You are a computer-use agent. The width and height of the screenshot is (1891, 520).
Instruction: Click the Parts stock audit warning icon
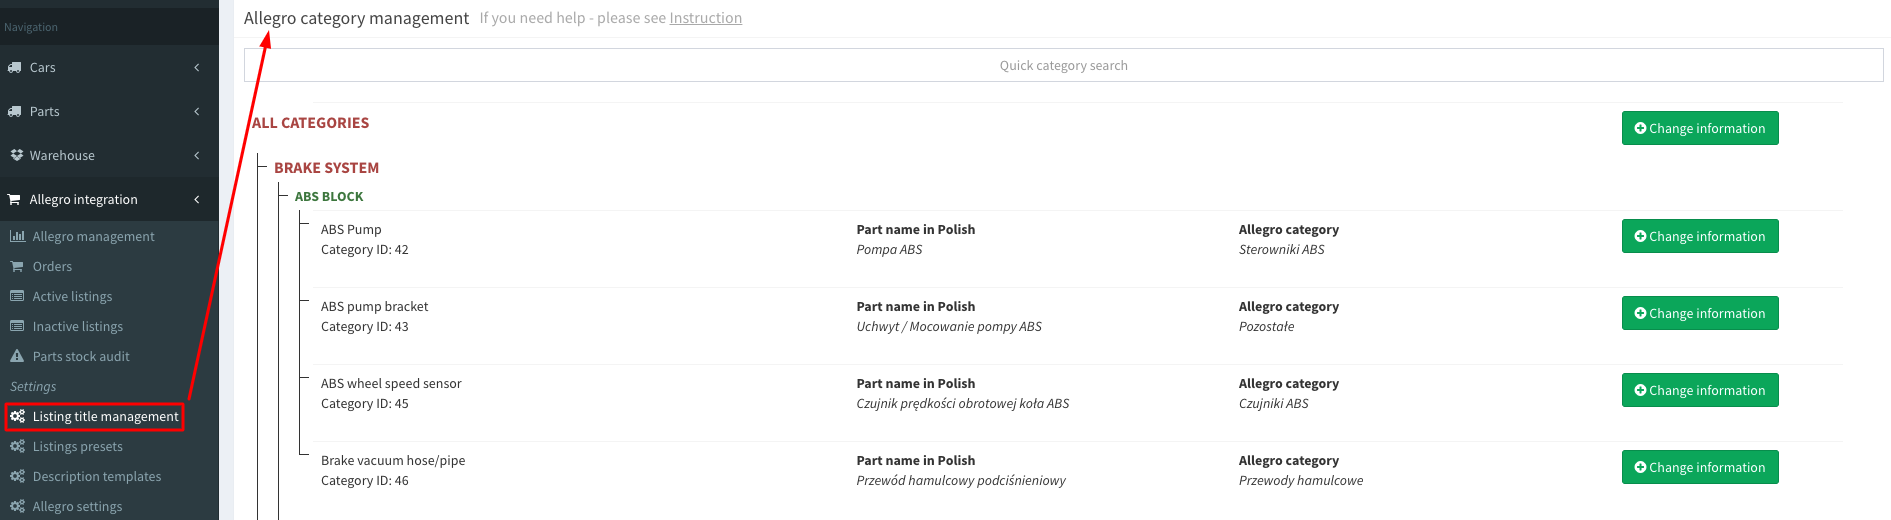click(x=17, y=357)
